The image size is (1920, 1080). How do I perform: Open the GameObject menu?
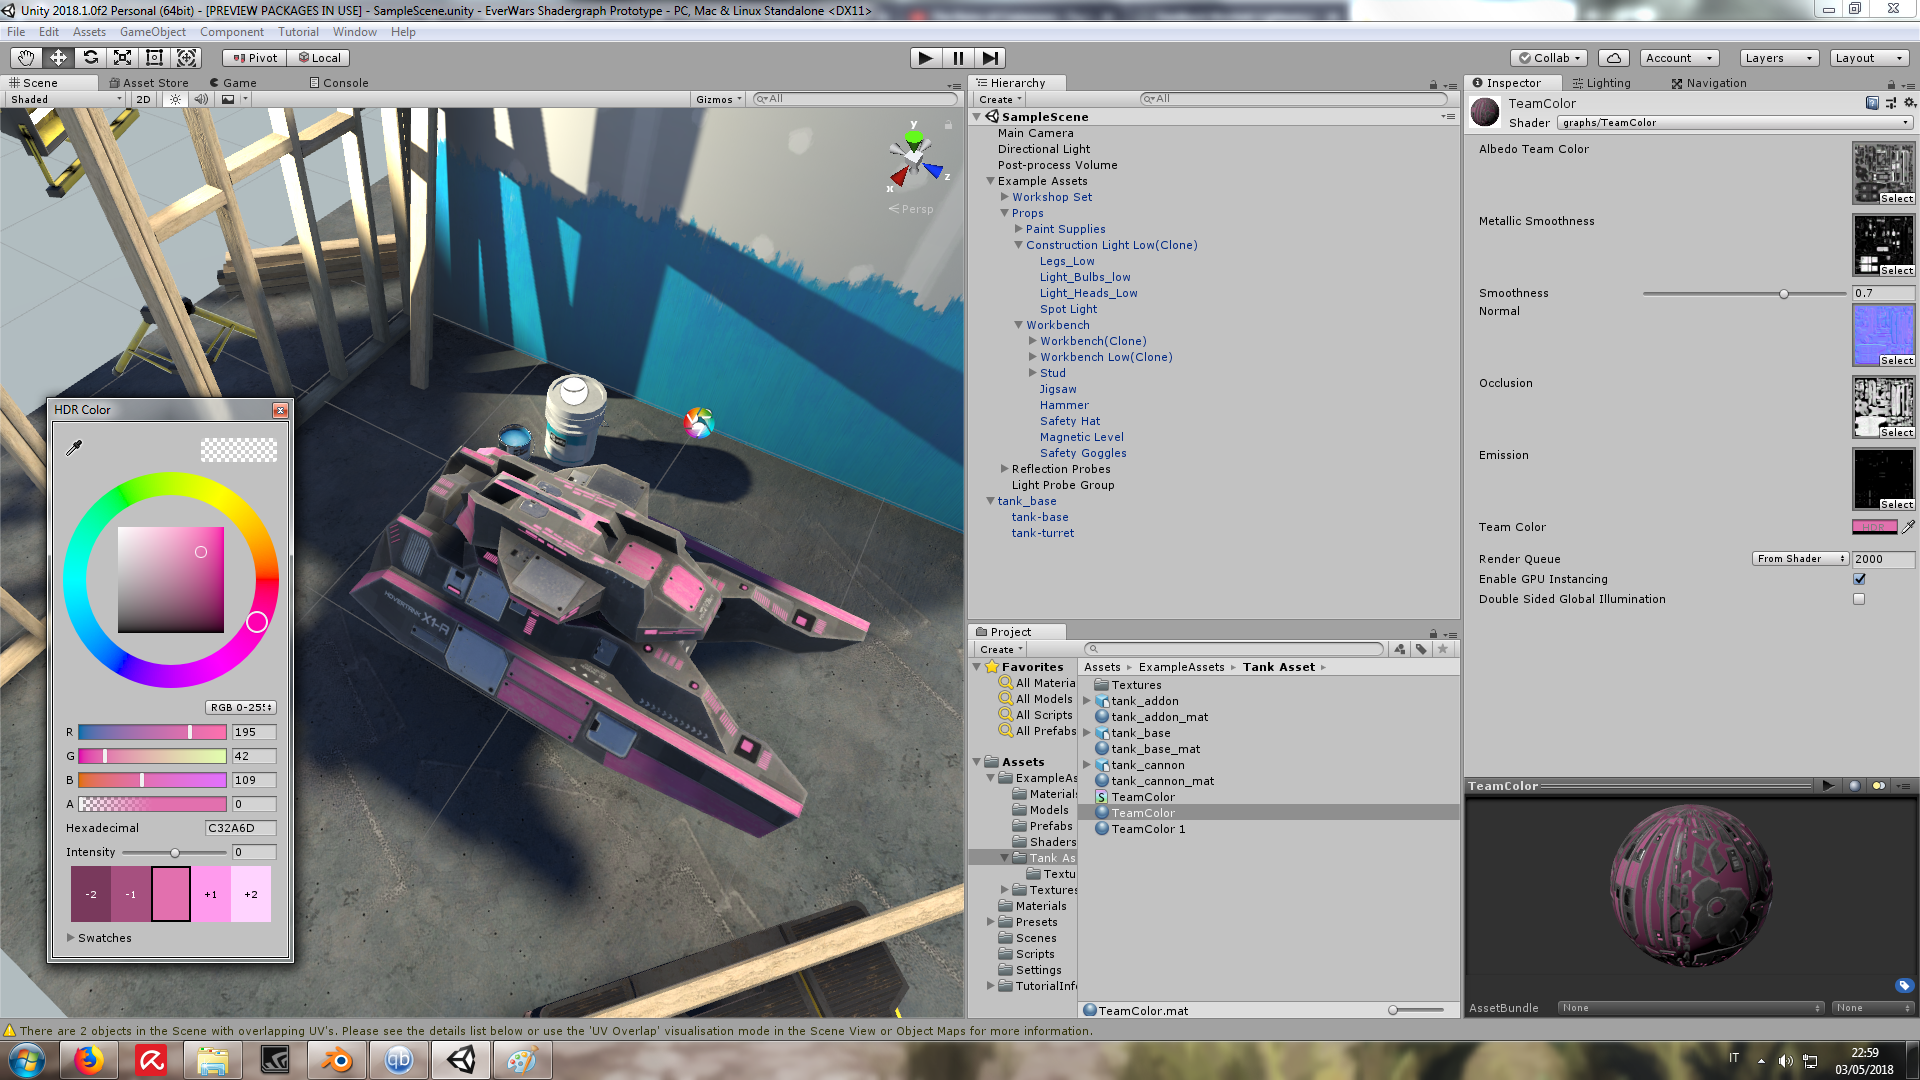152,32
